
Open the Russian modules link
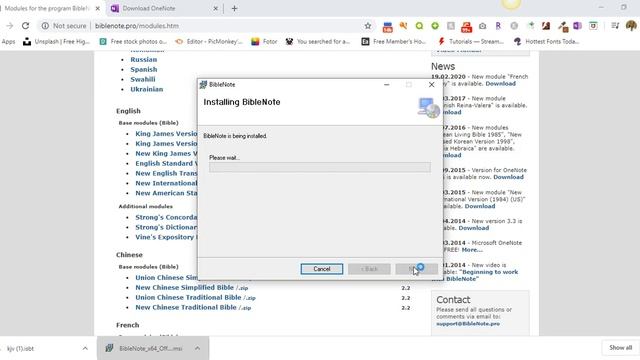pyautogui.click(x=144, y=60)
